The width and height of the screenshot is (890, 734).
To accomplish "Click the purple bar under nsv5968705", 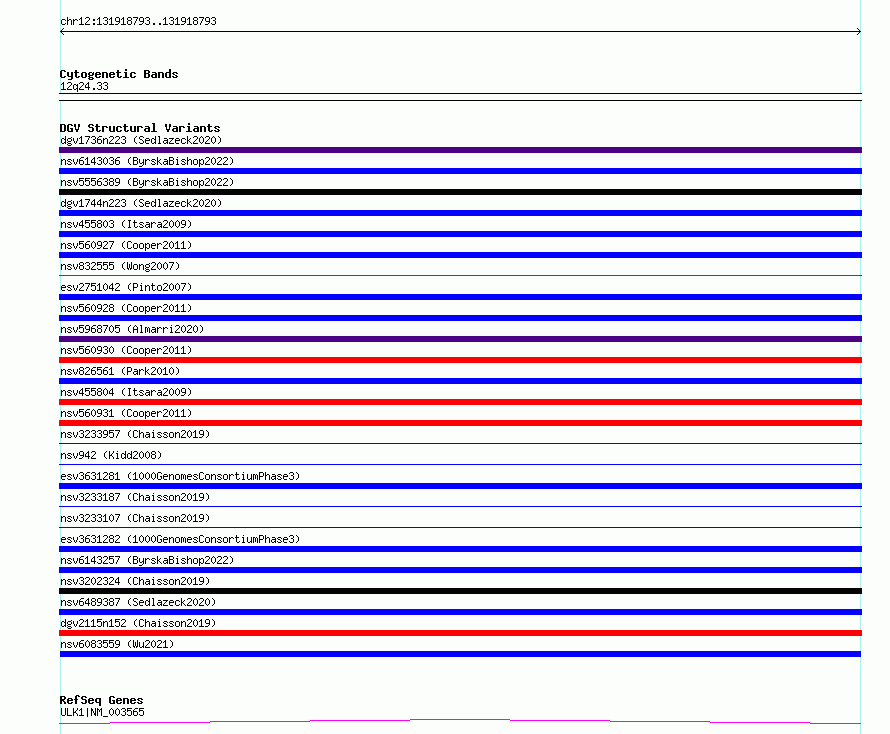I will [x=460, y=339].
